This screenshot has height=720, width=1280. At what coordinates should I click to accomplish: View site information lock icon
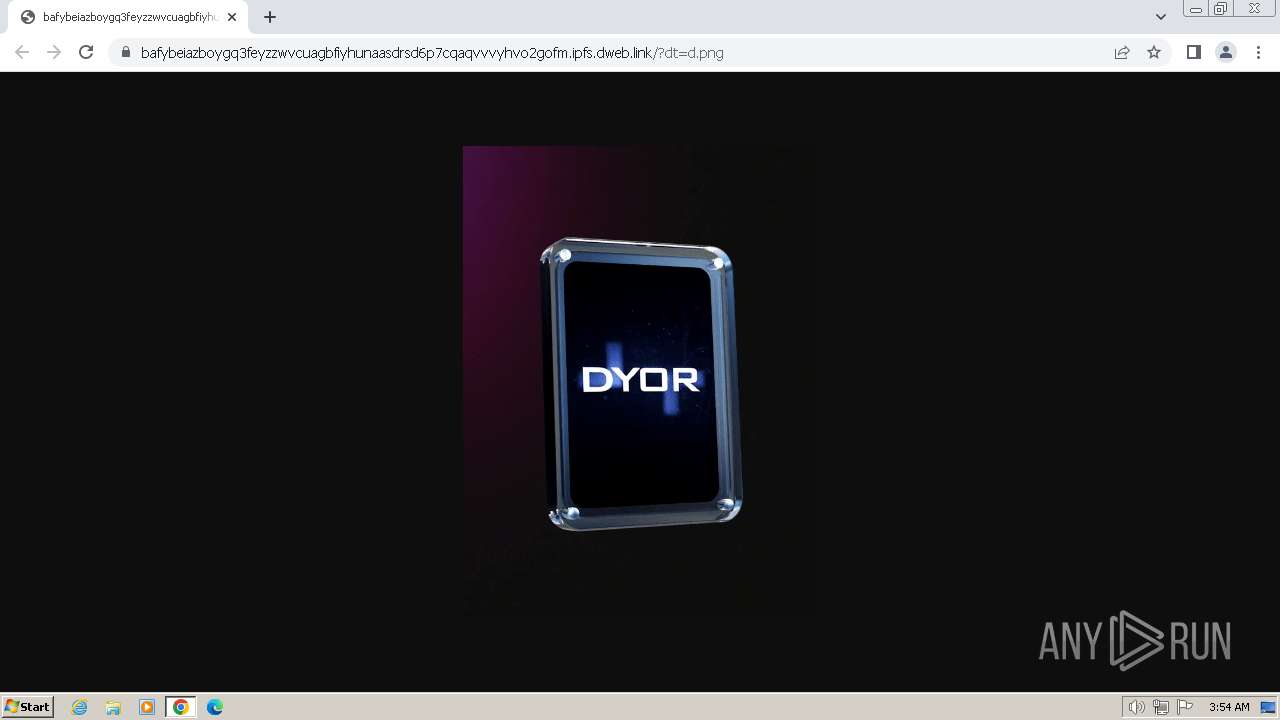pyautogui.click(x=126, y=52)
